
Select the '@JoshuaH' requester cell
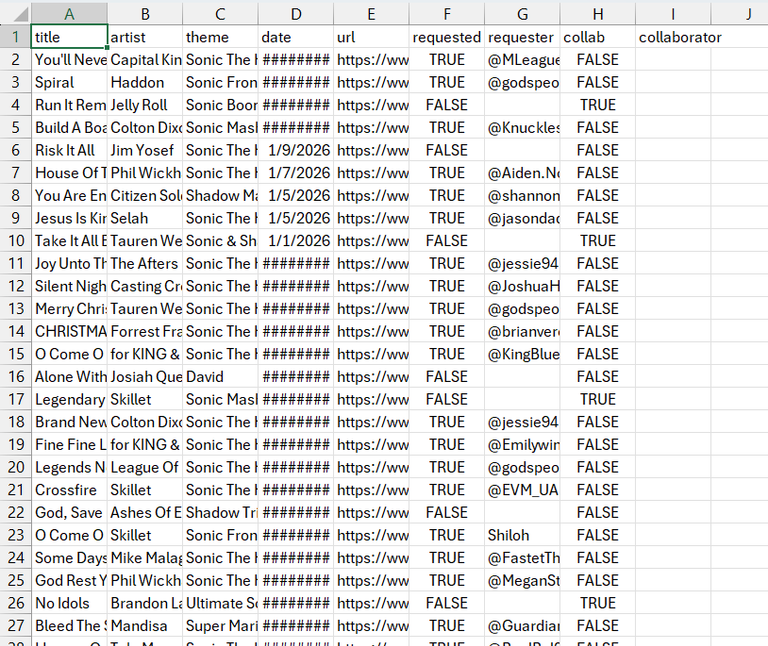point(522,286)
